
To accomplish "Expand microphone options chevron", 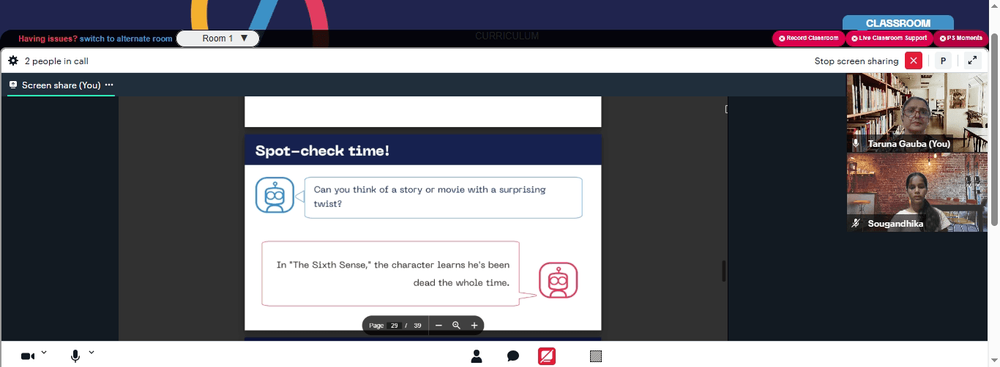I will (x=91, y=352).
